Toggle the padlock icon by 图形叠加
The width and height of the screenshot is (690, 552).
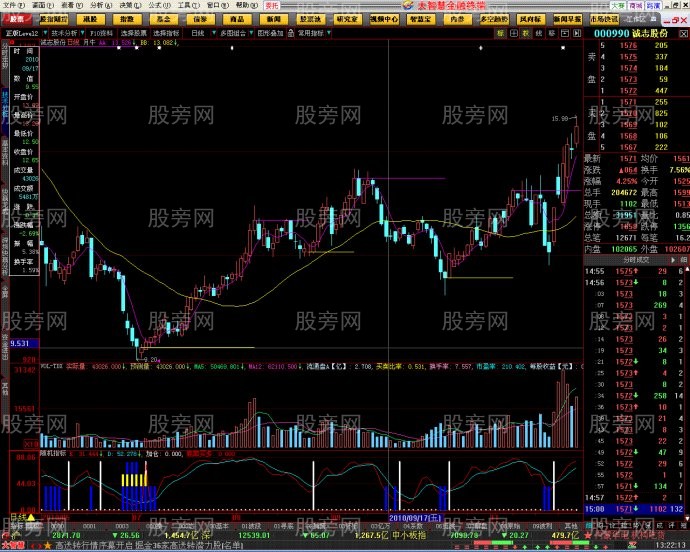click(291, 33)
